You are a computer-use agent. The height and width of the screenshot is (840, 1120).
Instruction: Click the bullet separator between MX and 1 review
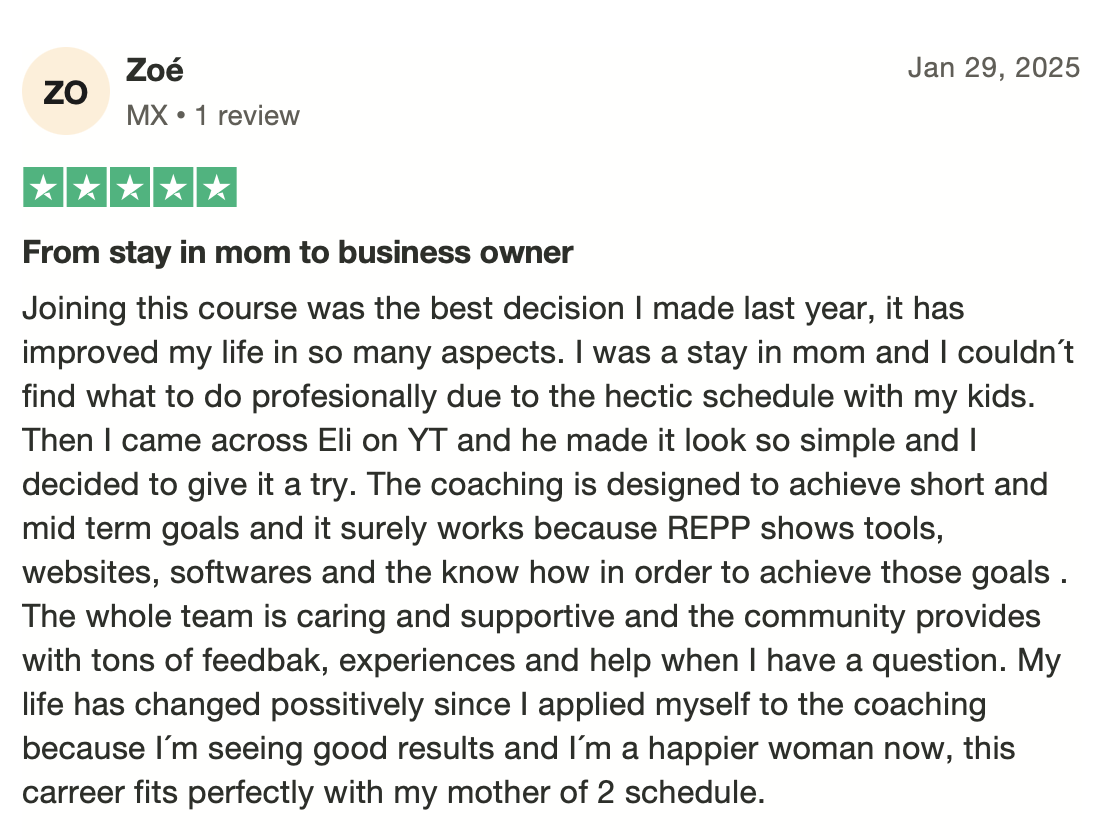(x=181, y=116)
